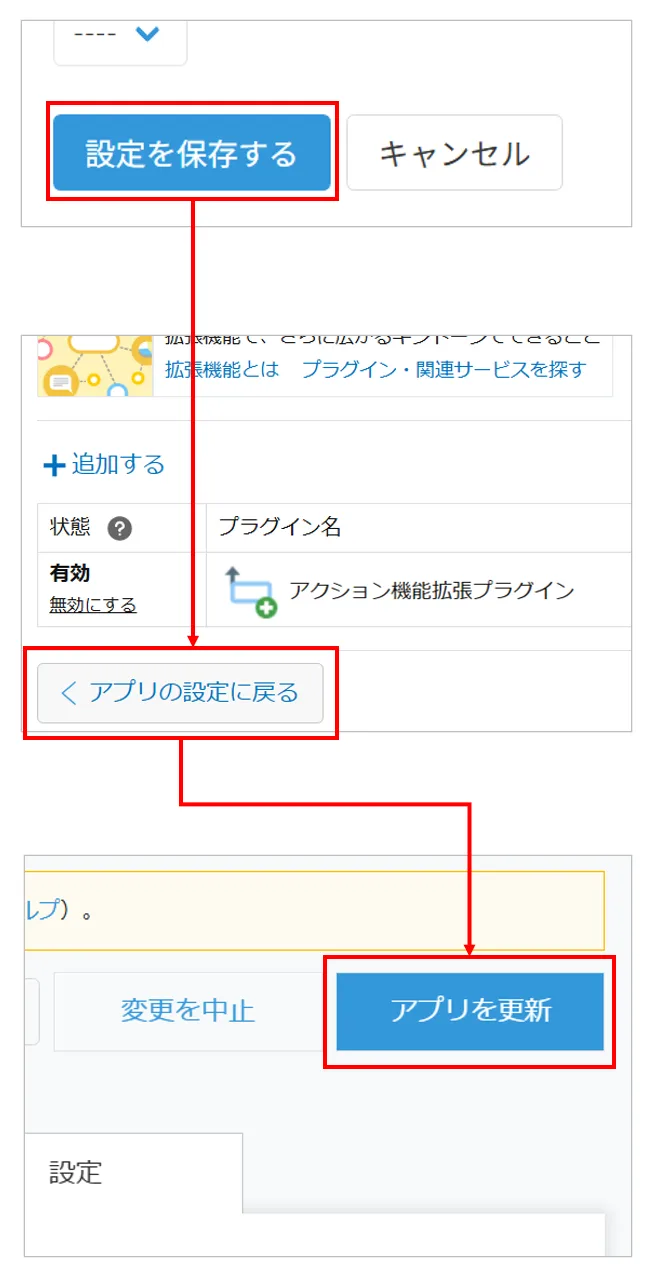Click the plus icon beside 追加する

point(53,465)
